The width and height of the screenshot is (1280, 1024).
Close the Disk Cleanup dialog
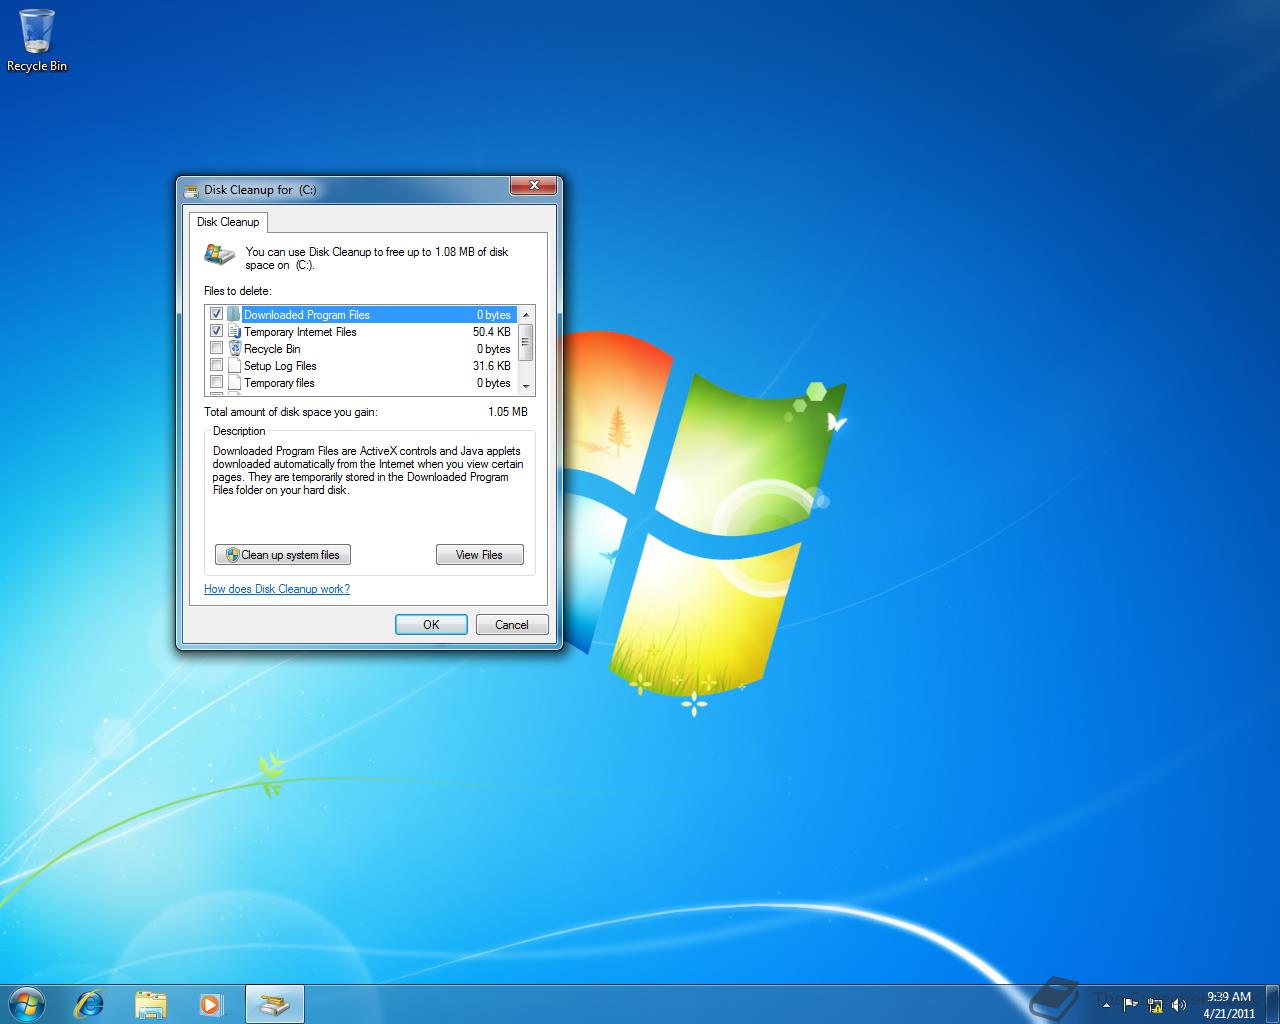tap(534, 186)
